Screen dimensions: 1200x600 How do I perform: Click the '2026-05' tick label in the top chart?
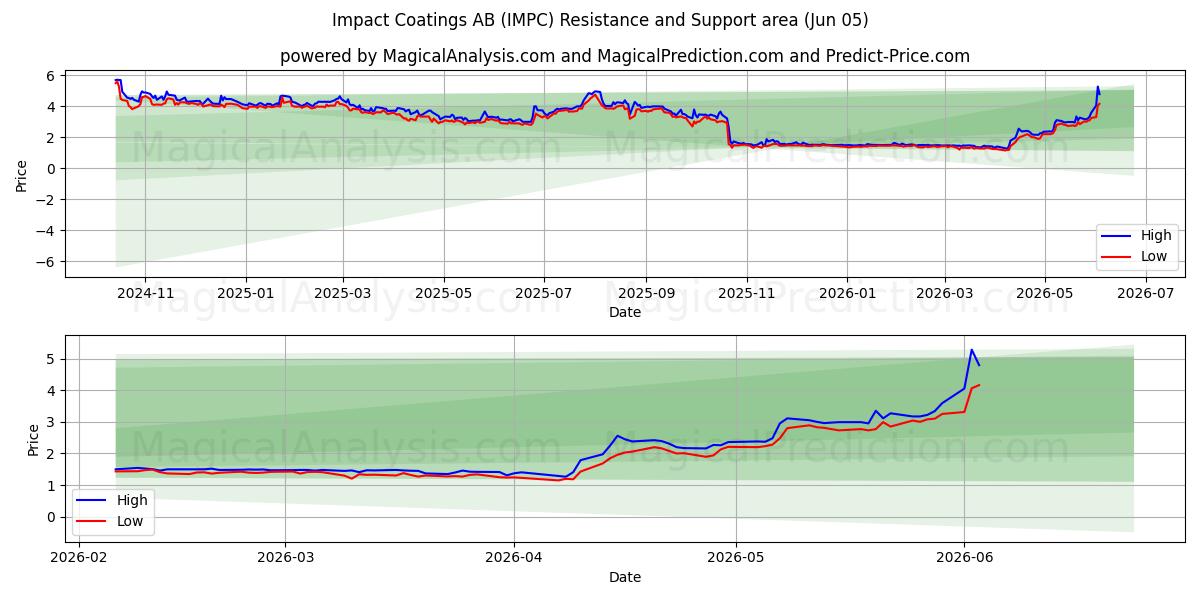click(x=1045, y=294)
